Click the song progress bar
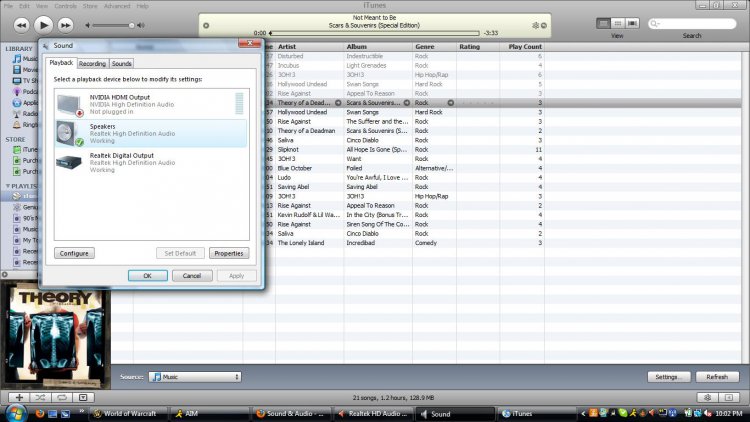 [375, 33]
